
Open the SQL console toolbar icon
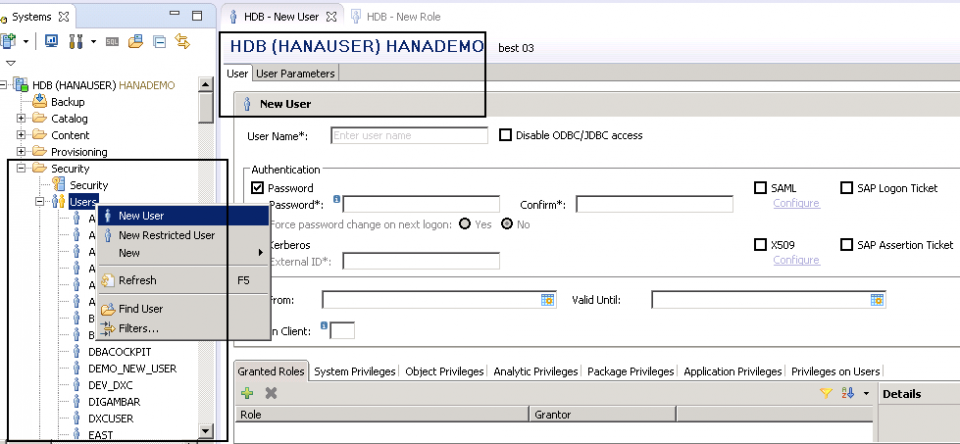tap(112, 42)
